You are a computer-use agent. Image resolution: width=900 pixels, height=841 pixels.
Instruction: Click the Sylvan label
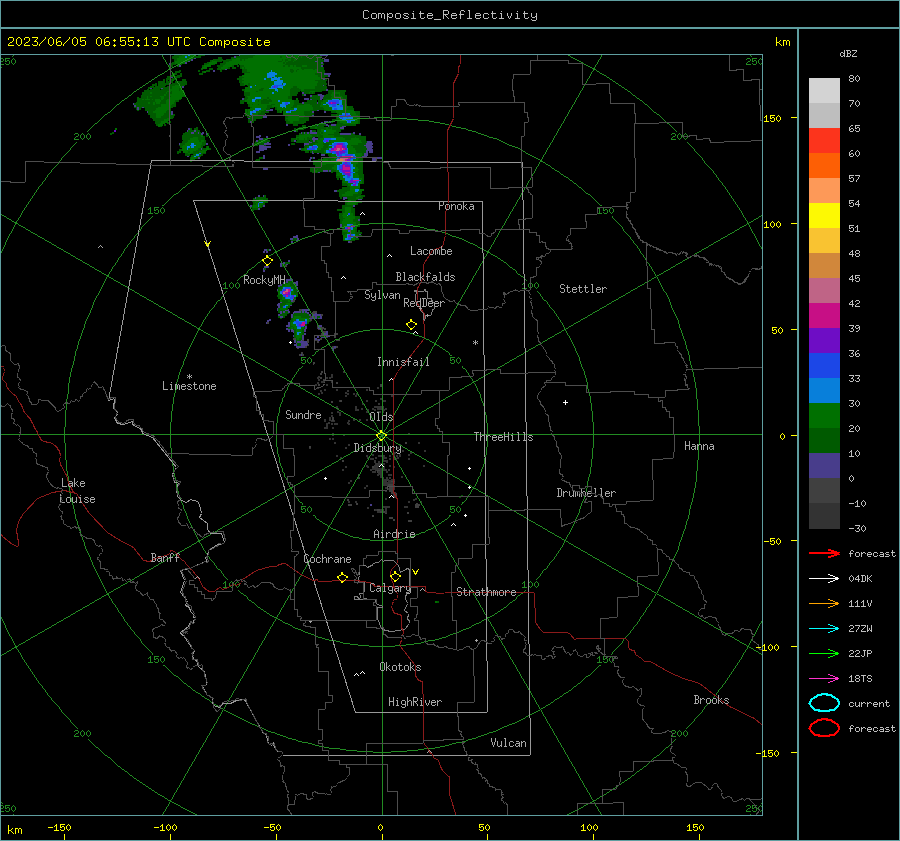point(382,295)
